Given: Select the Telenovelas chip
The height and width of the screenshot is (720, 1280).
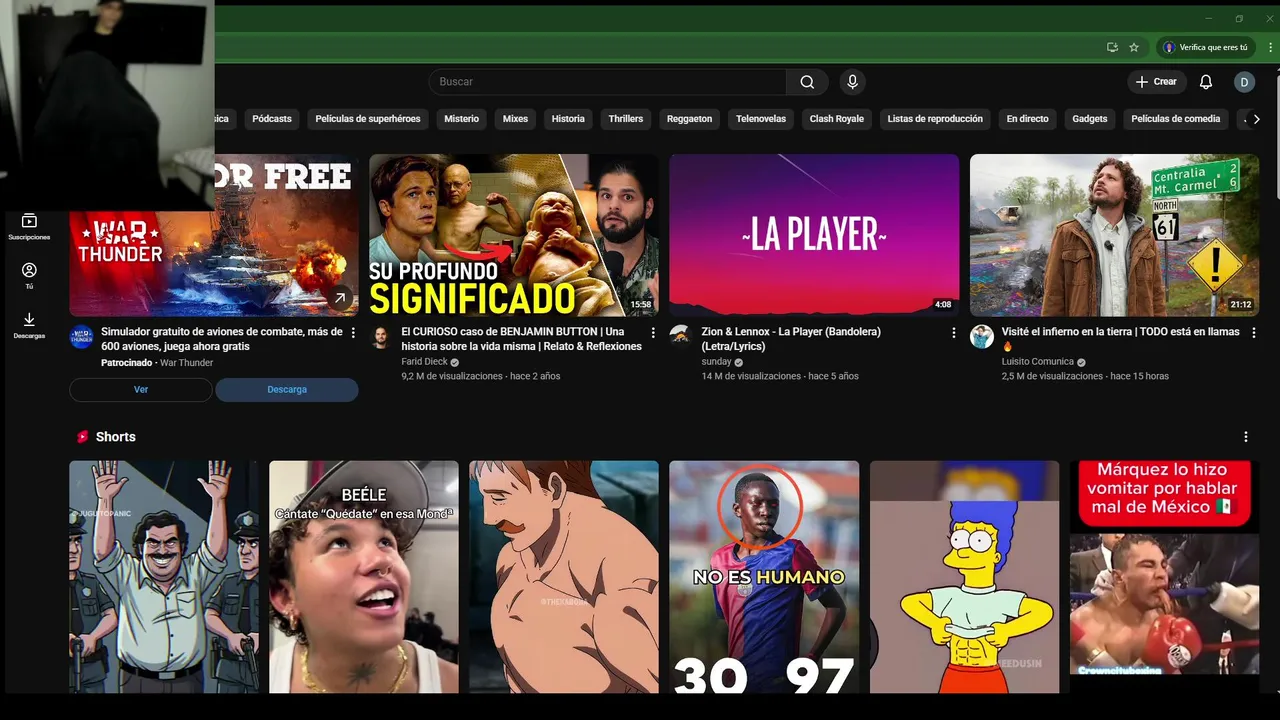Looking at the screenshot, I should pyautogui.click(x=761, y=119).
